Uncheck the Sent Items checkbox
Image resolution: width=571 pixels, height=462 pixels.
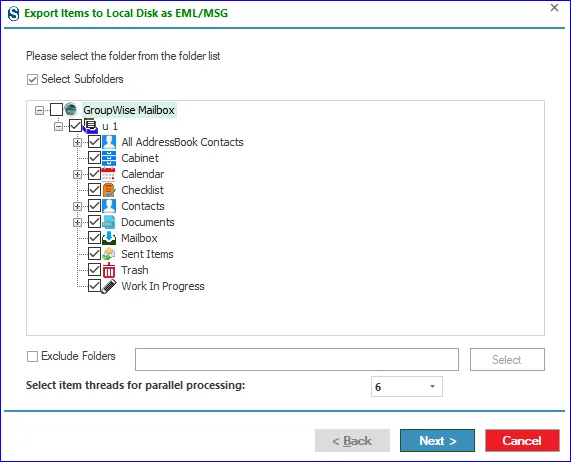click(x=94, y=254)
